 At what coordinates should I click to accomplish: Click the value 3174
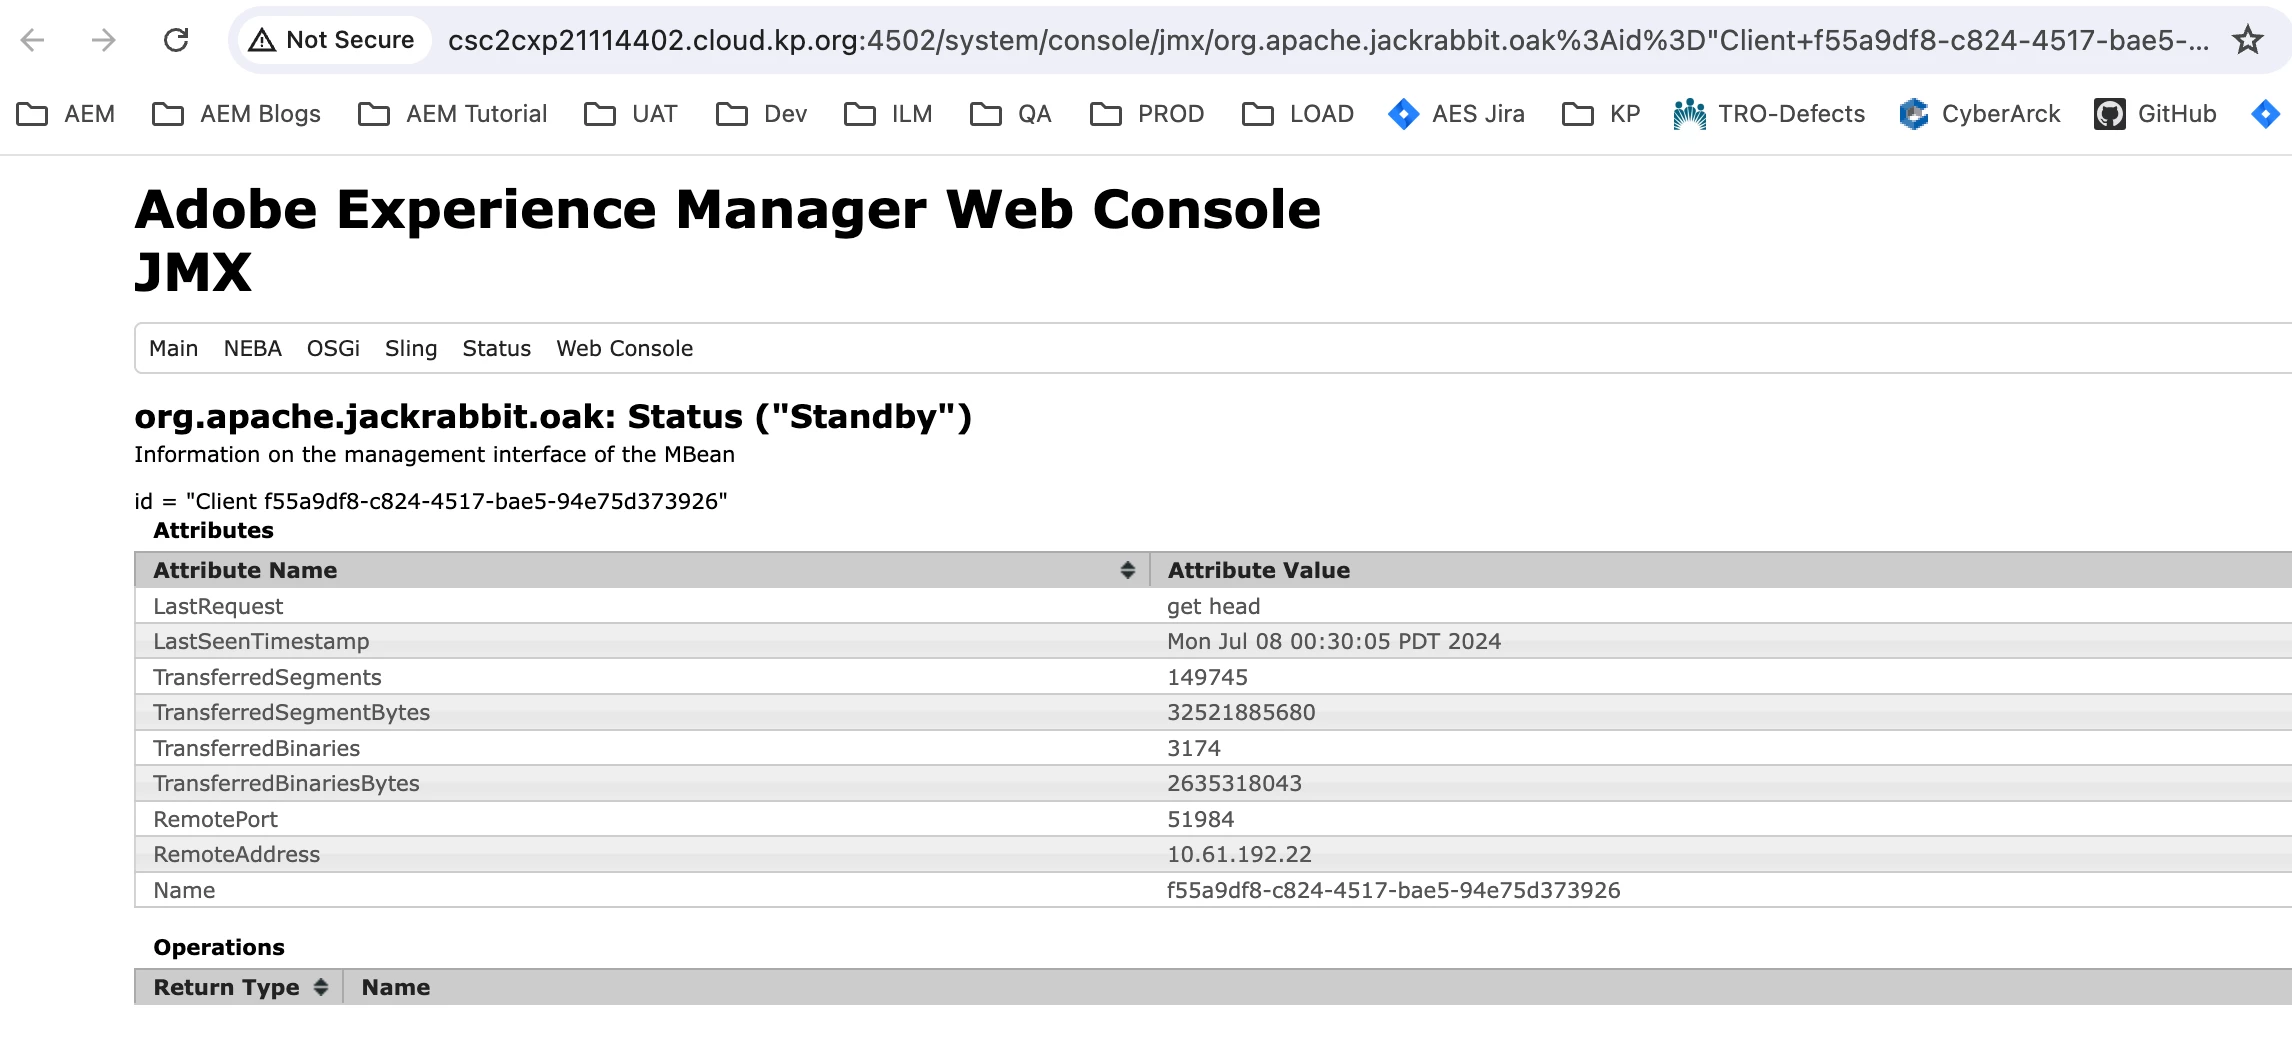[x=1194, y=748]
